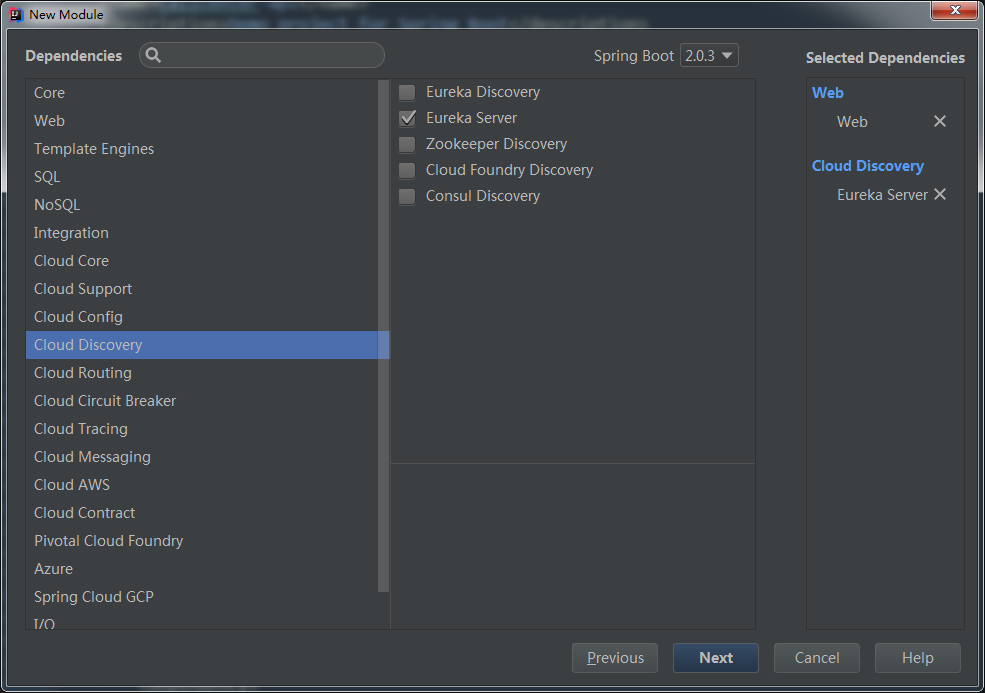Close the New Module dialog window

[x=954, y=10]
